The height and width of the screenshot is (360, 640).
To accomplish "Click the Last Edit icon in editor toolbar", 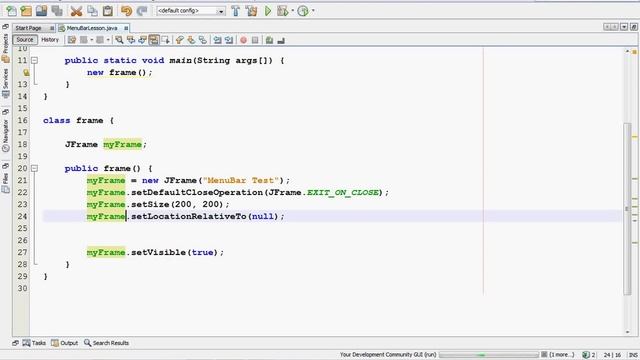I will [x=72, y=40].
